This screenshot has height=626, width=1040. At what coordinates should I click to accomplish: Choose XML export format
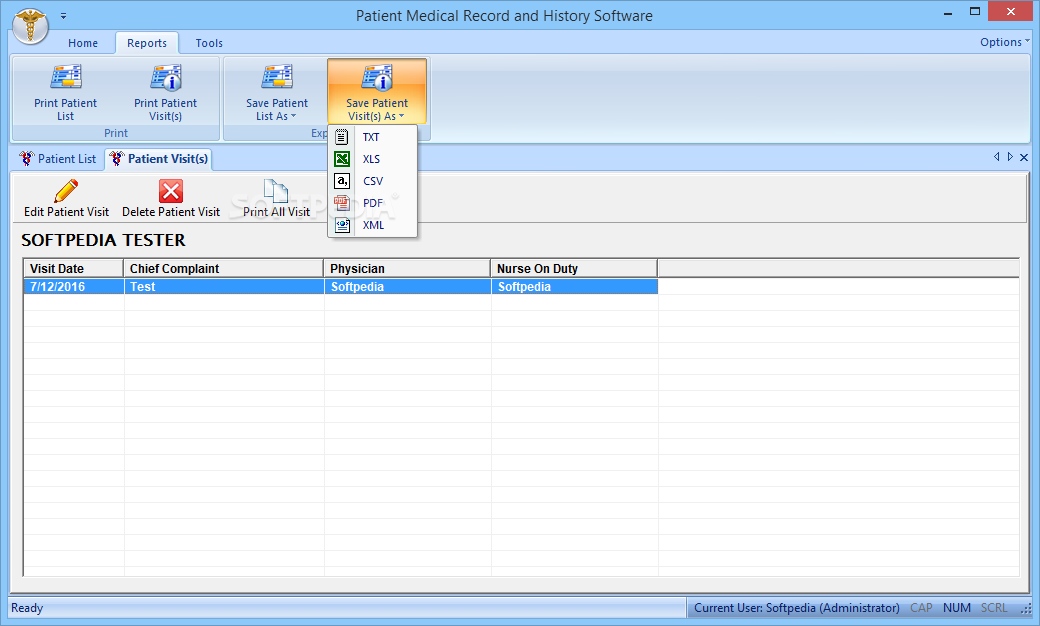pos(373,225)
